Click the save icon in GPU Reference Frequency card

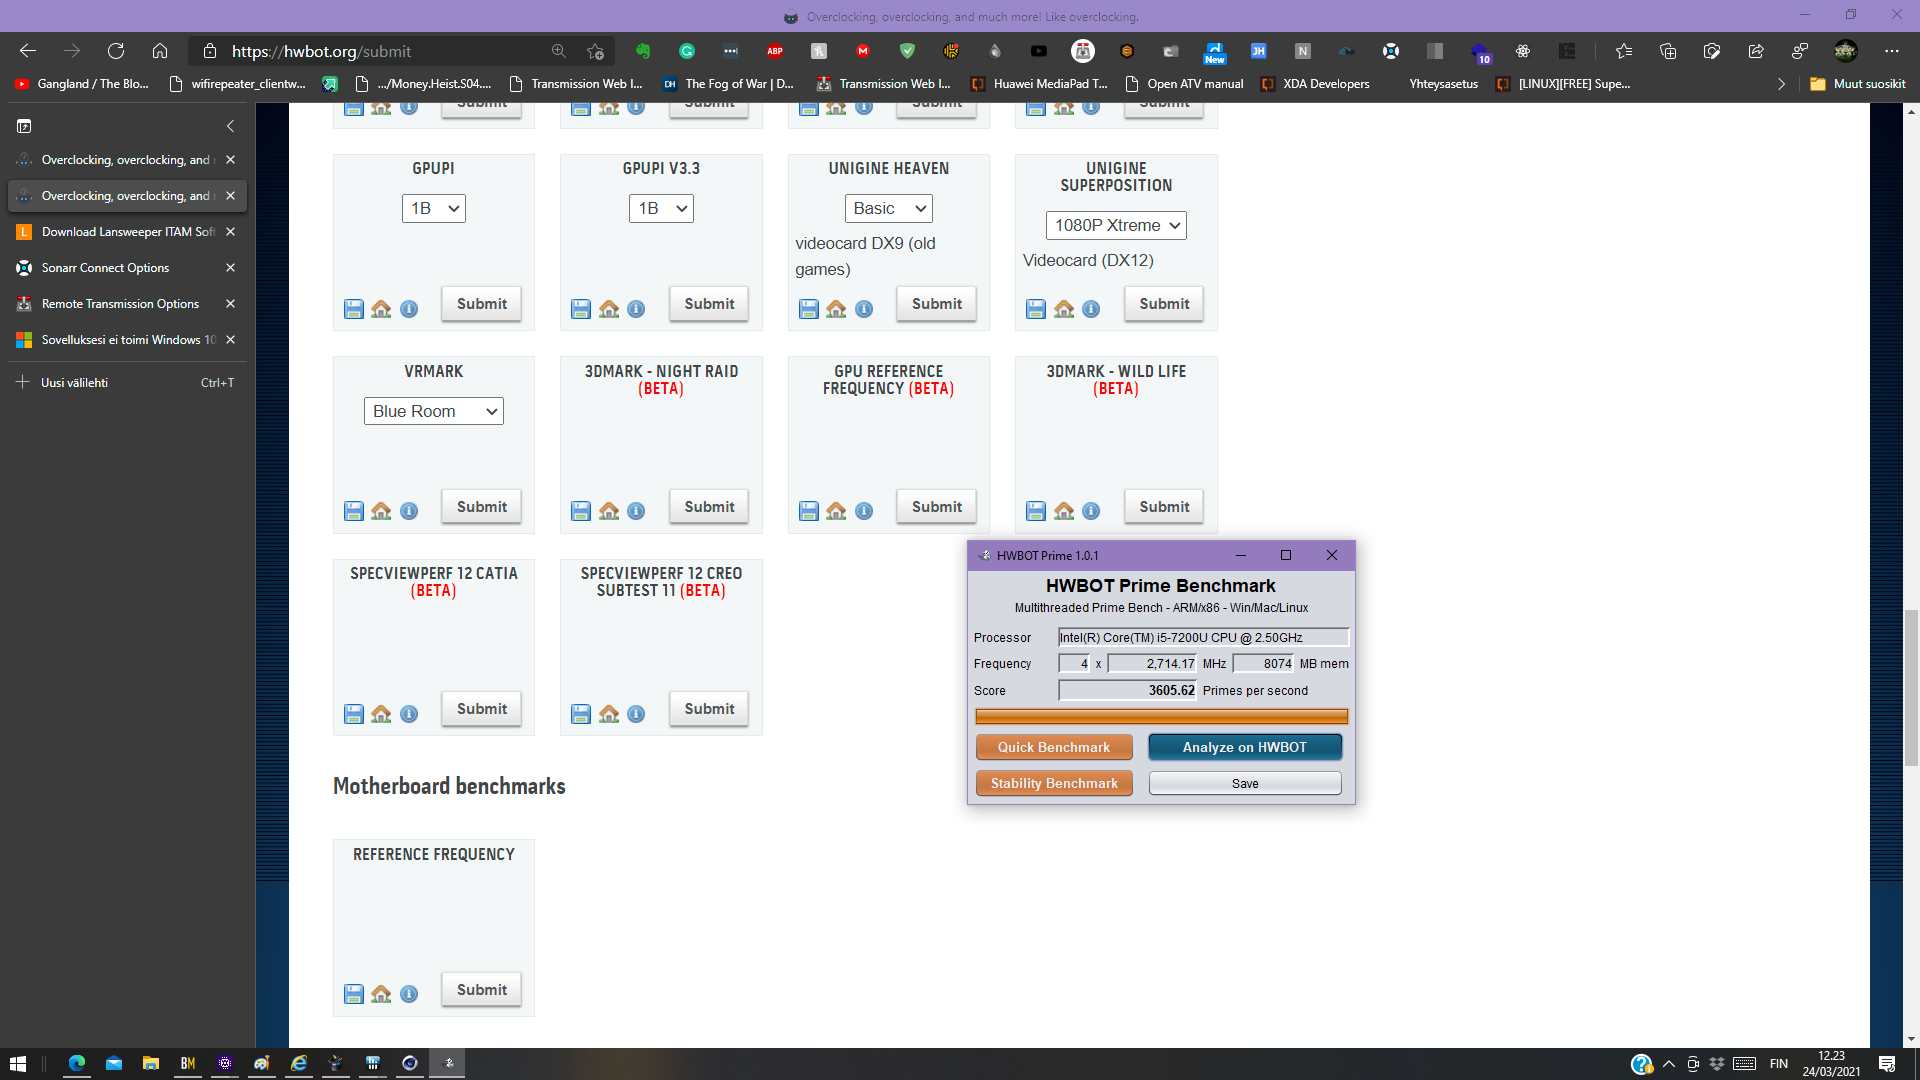tap(809, 511)
